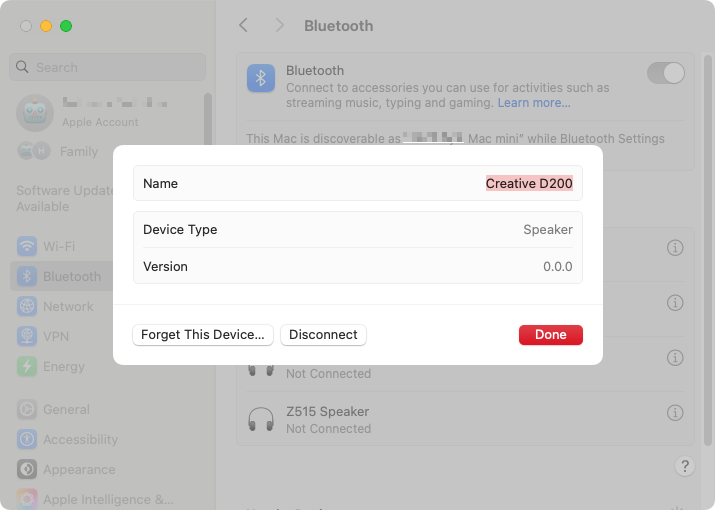Screen dimensions: 715x510
Task: Open Wi-Fi settings icon
Action: (27, 246)
